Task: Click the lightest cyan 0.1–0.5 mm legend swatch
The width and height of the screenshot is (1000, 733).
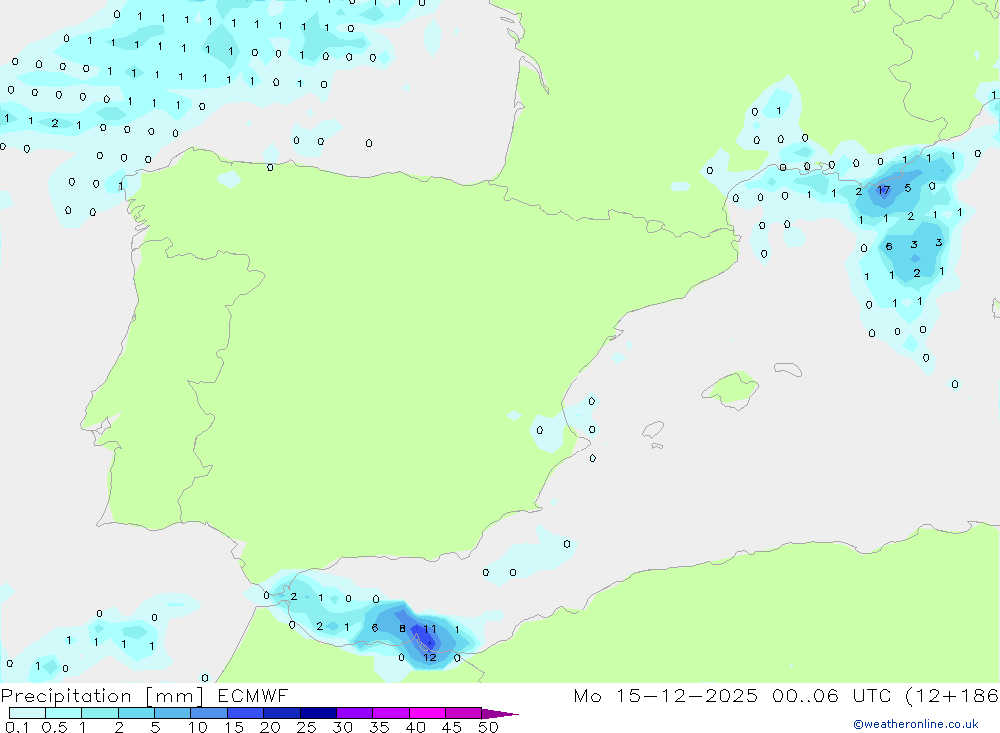Action: [27, 713]
